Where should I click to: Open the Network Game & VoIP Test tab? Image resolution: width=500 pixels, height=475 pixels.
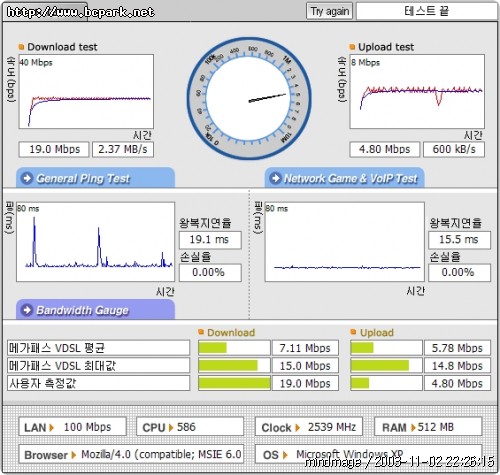tap(344, 178)
